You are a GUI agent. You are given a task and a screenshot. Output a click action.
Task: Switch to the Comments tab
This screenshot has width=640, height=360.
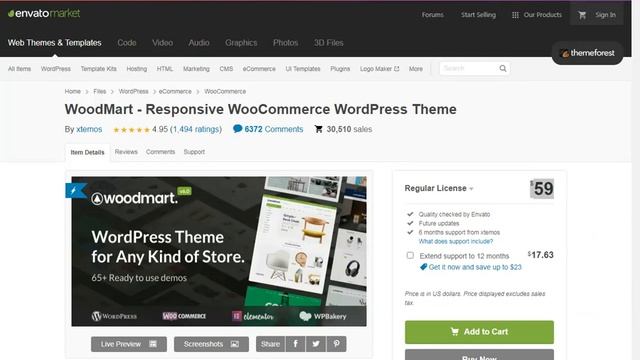(x=160, y=152)
